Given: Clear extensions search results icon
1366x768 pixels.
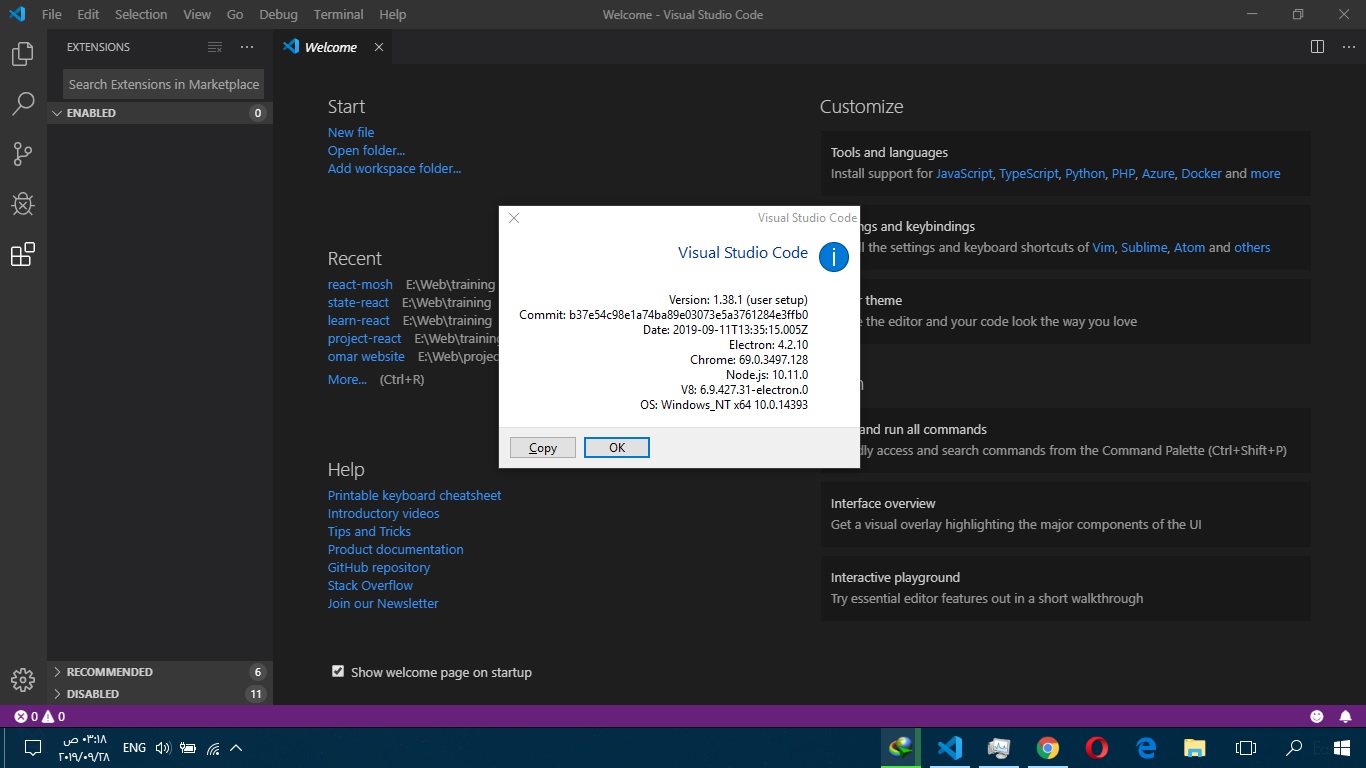Looking at the screenshot, I should click(214, 47).
